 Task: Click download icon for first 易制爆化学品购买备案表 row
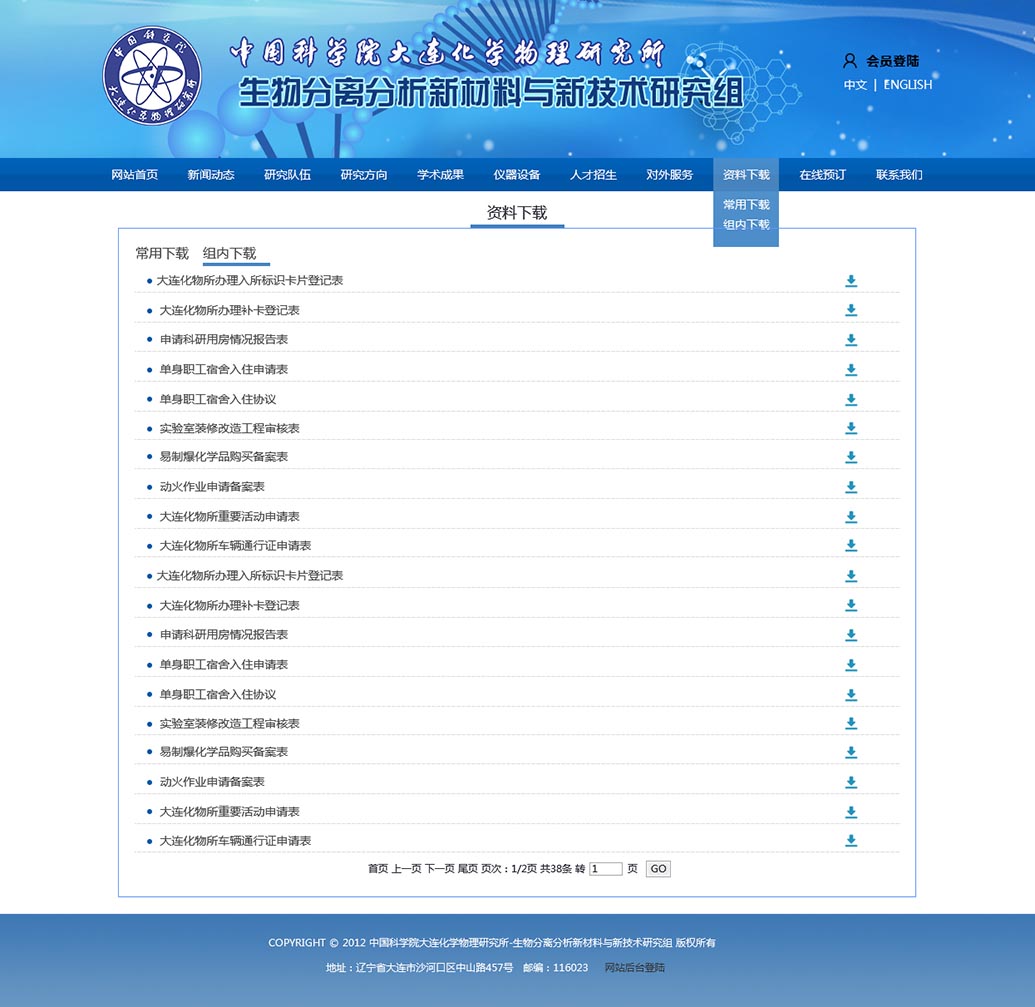coord(851,457)
